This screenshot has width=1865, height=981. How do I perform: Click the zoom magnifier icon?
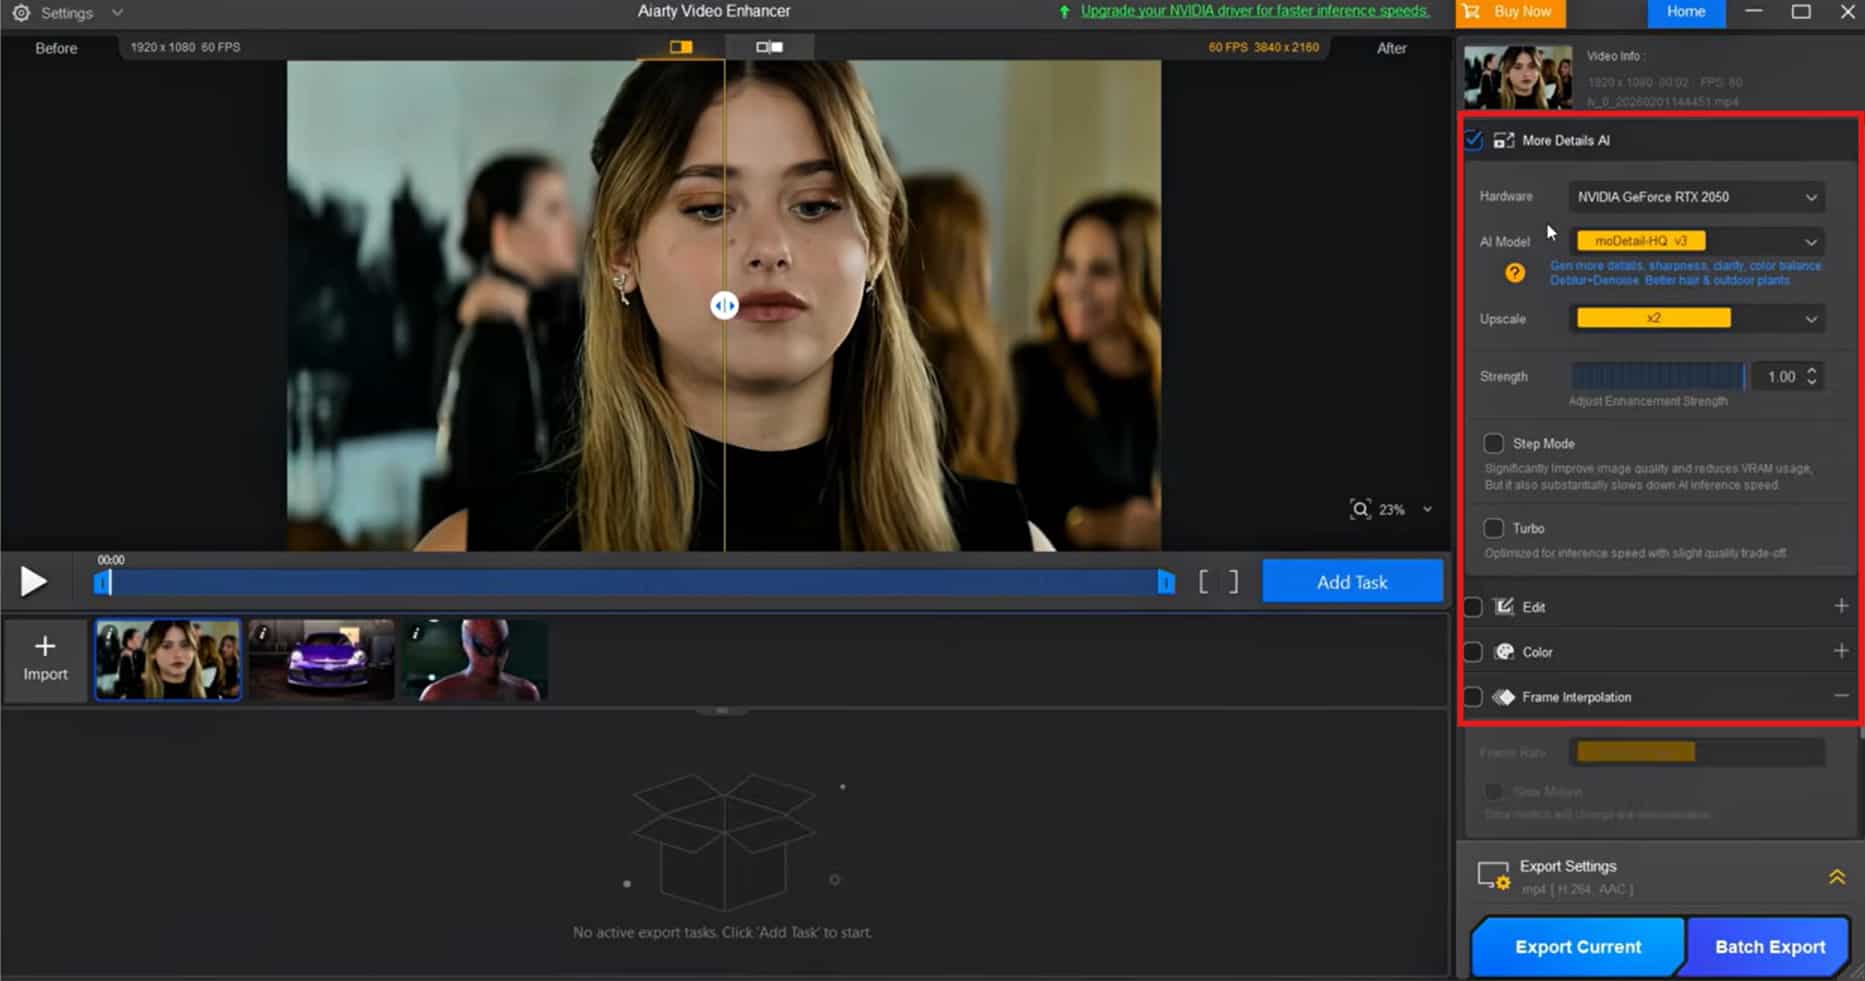point(1360,509)
